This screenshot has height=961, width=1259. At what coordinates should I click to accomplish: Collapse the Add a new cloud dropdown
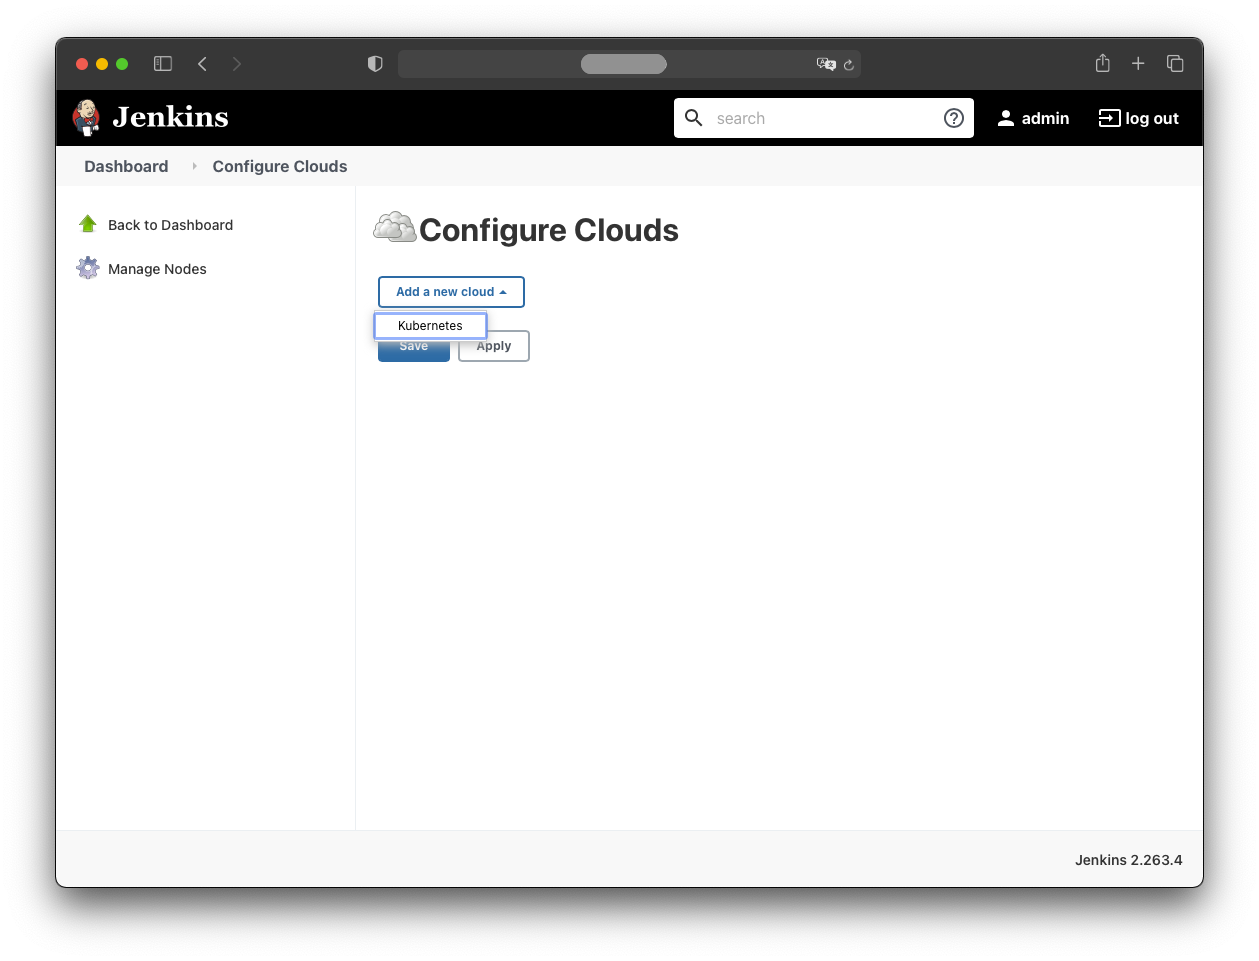451,292
